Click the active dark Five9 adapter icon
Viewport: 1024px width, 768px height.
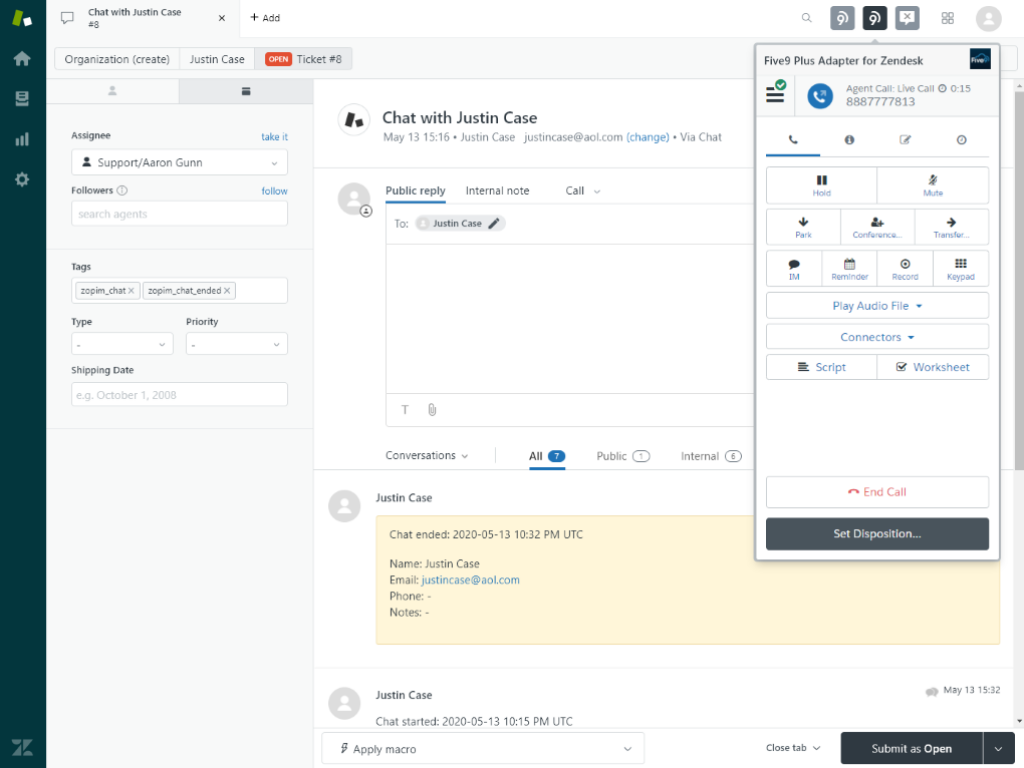tap(874, 18)
